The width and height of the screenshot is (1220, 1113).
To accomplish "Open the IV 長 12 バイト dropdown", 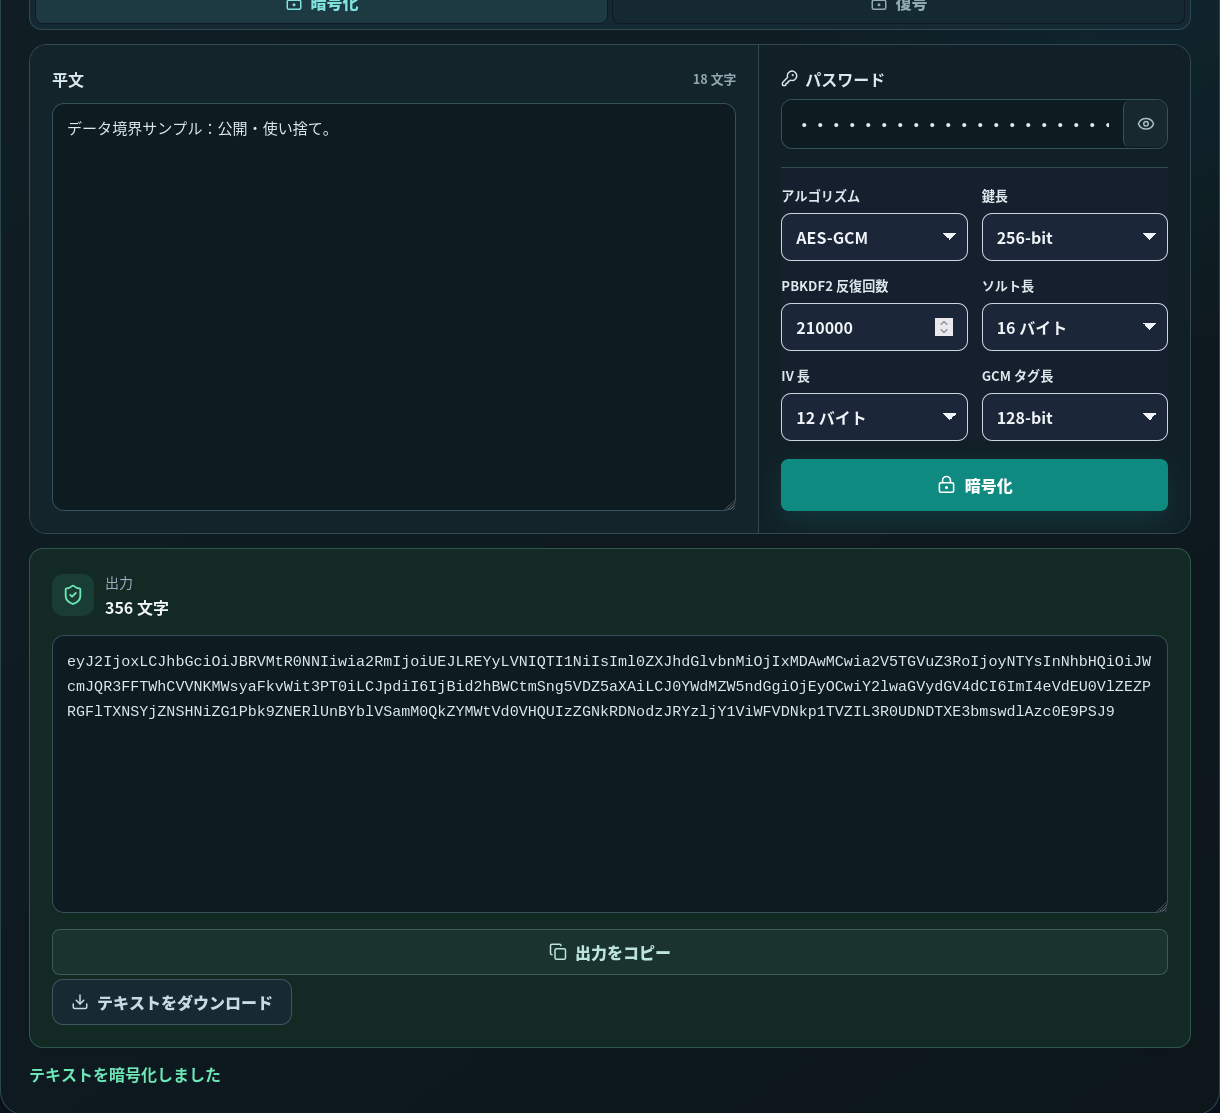I will point(874,417).
